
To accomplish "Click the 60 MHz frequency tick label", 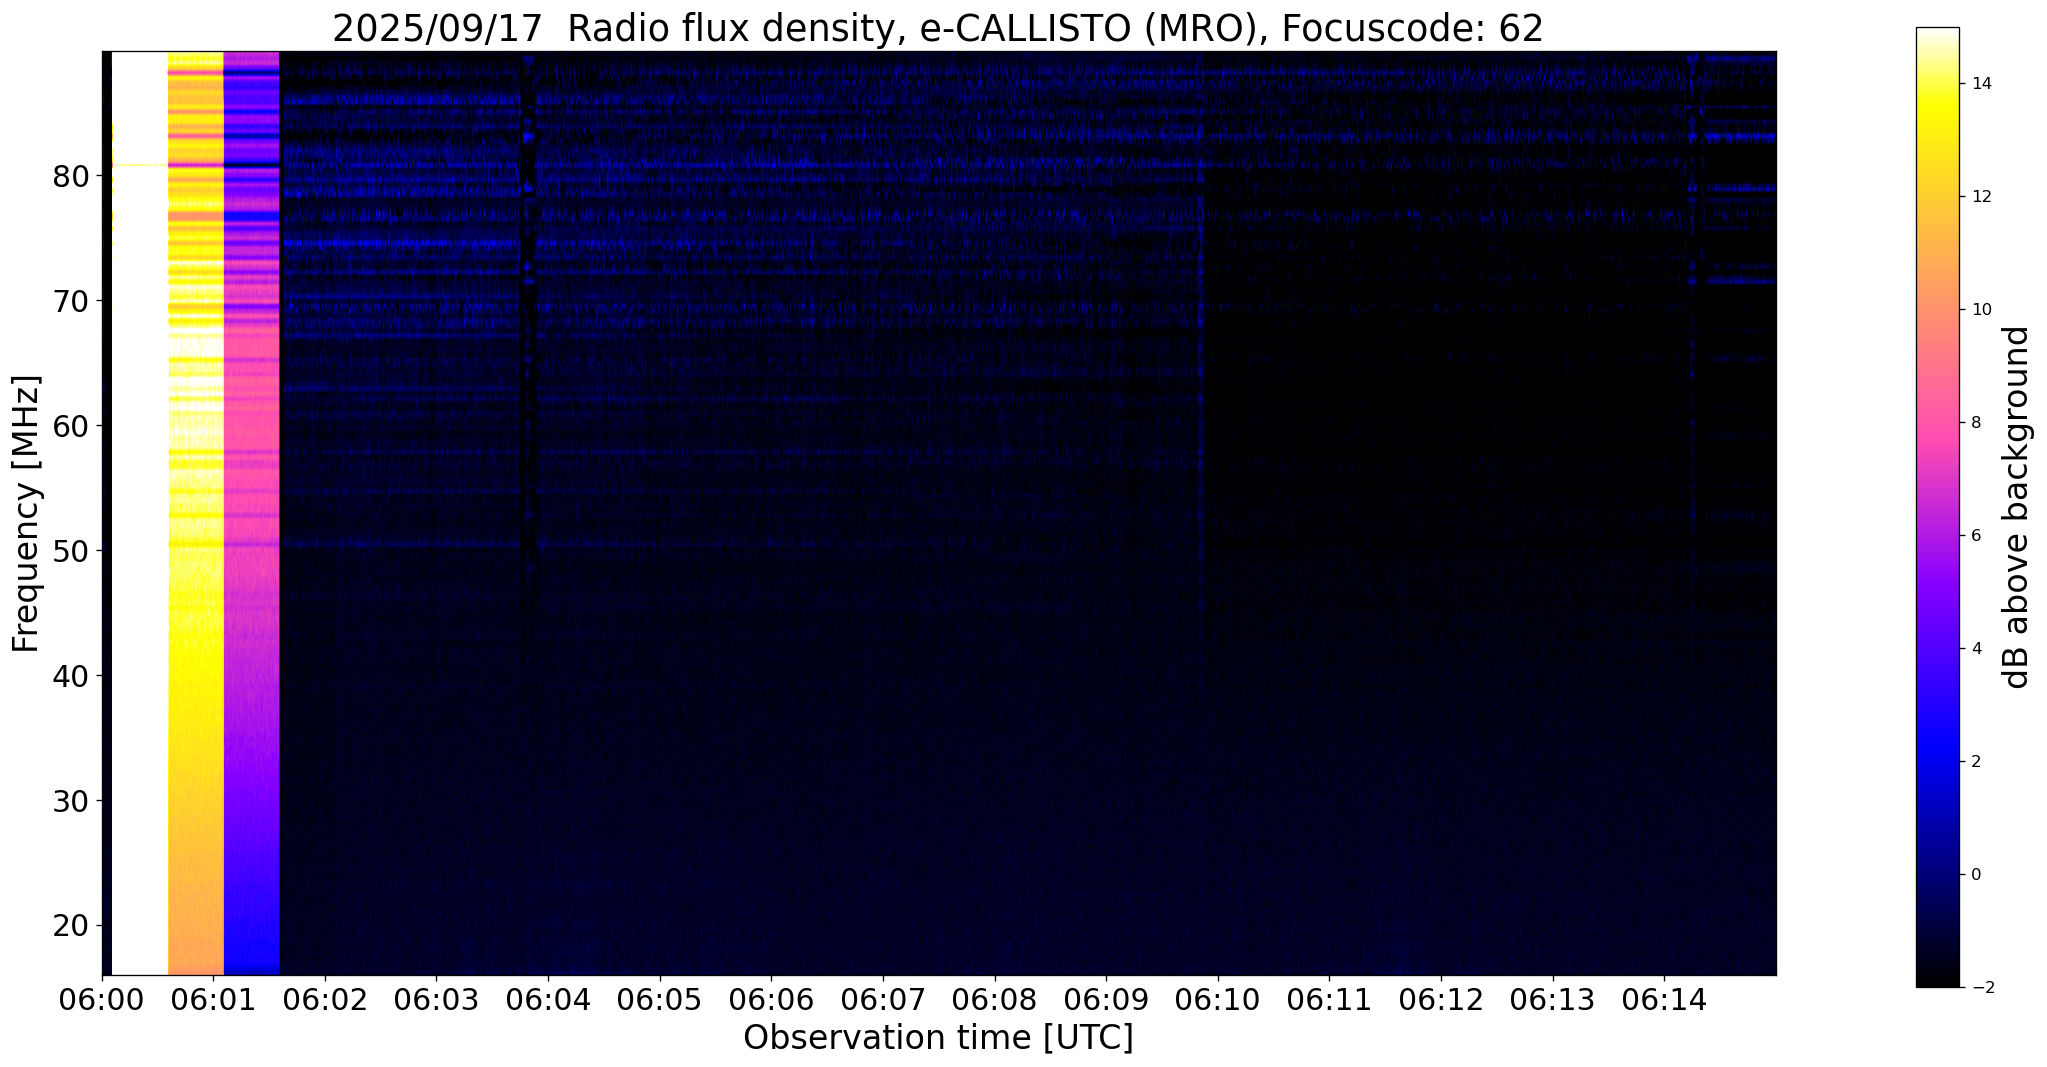I will coord(70,427).
